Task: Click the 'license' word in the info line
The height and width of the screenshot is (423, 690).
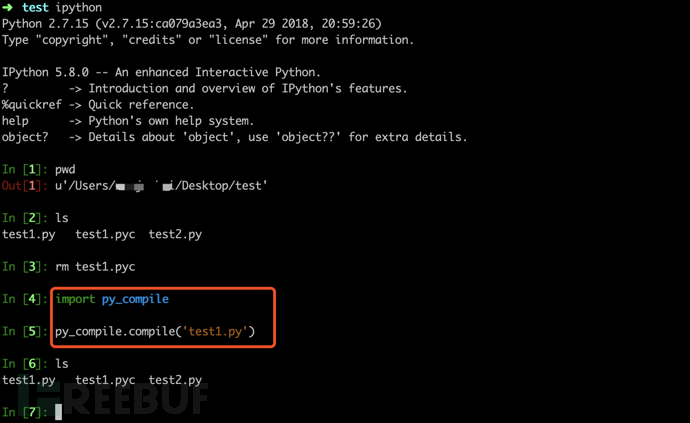Action: click(x=238, y=40)
